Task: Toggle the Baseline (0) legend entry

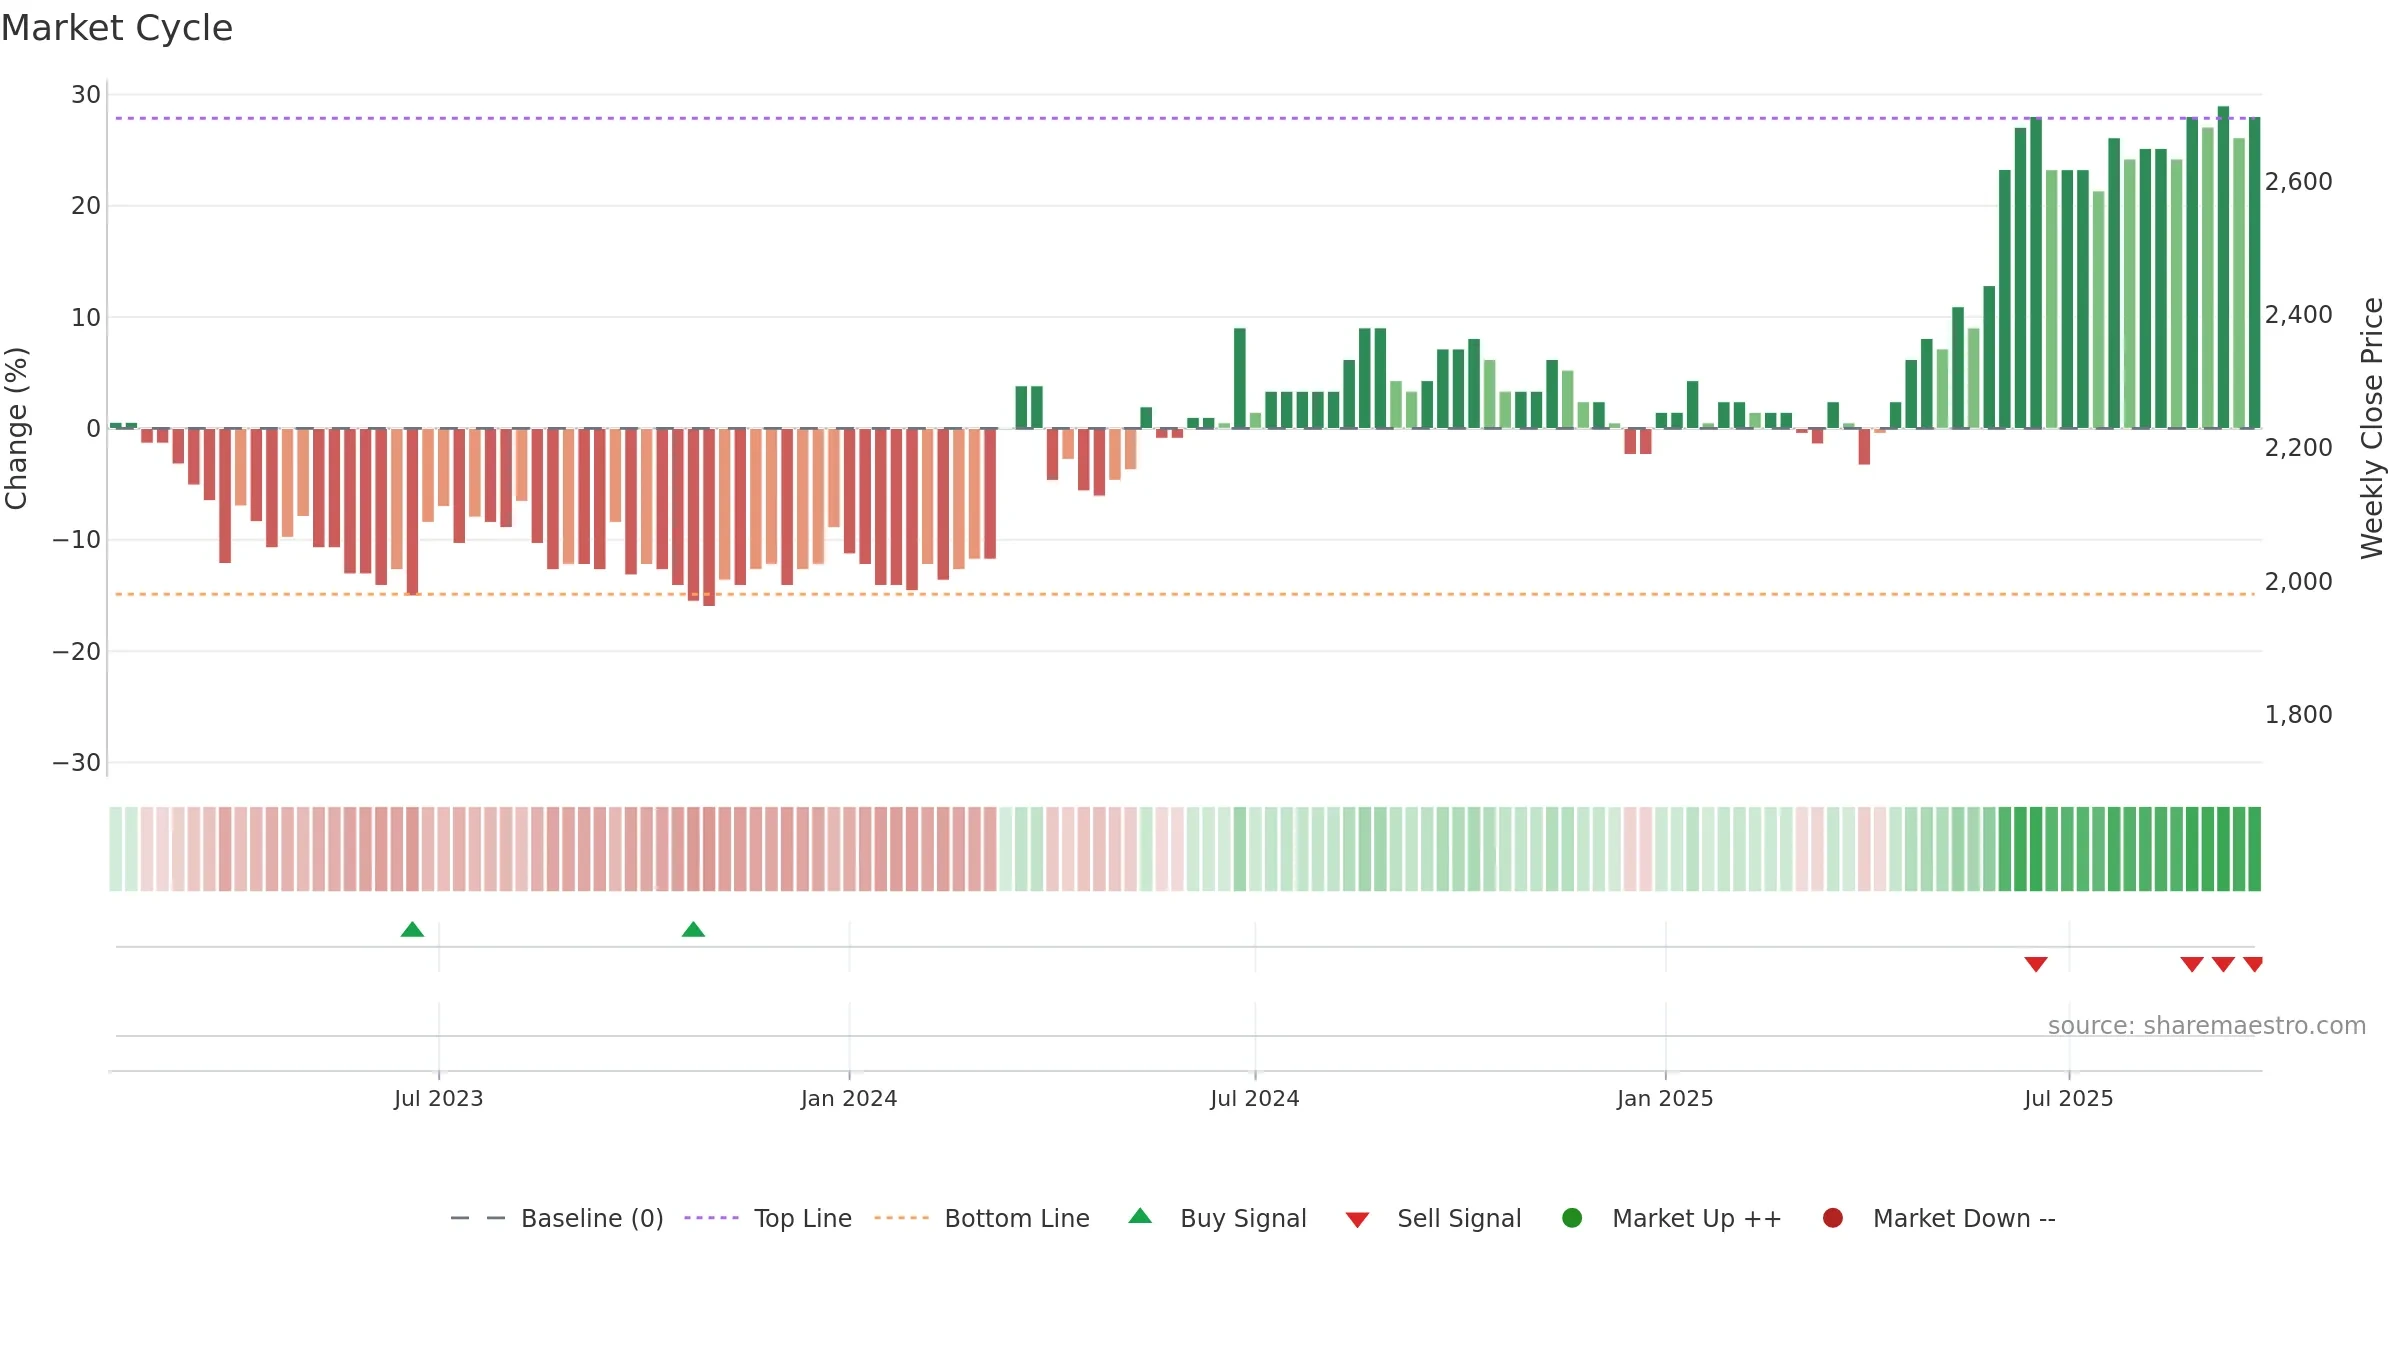Action: [557, 1218]
